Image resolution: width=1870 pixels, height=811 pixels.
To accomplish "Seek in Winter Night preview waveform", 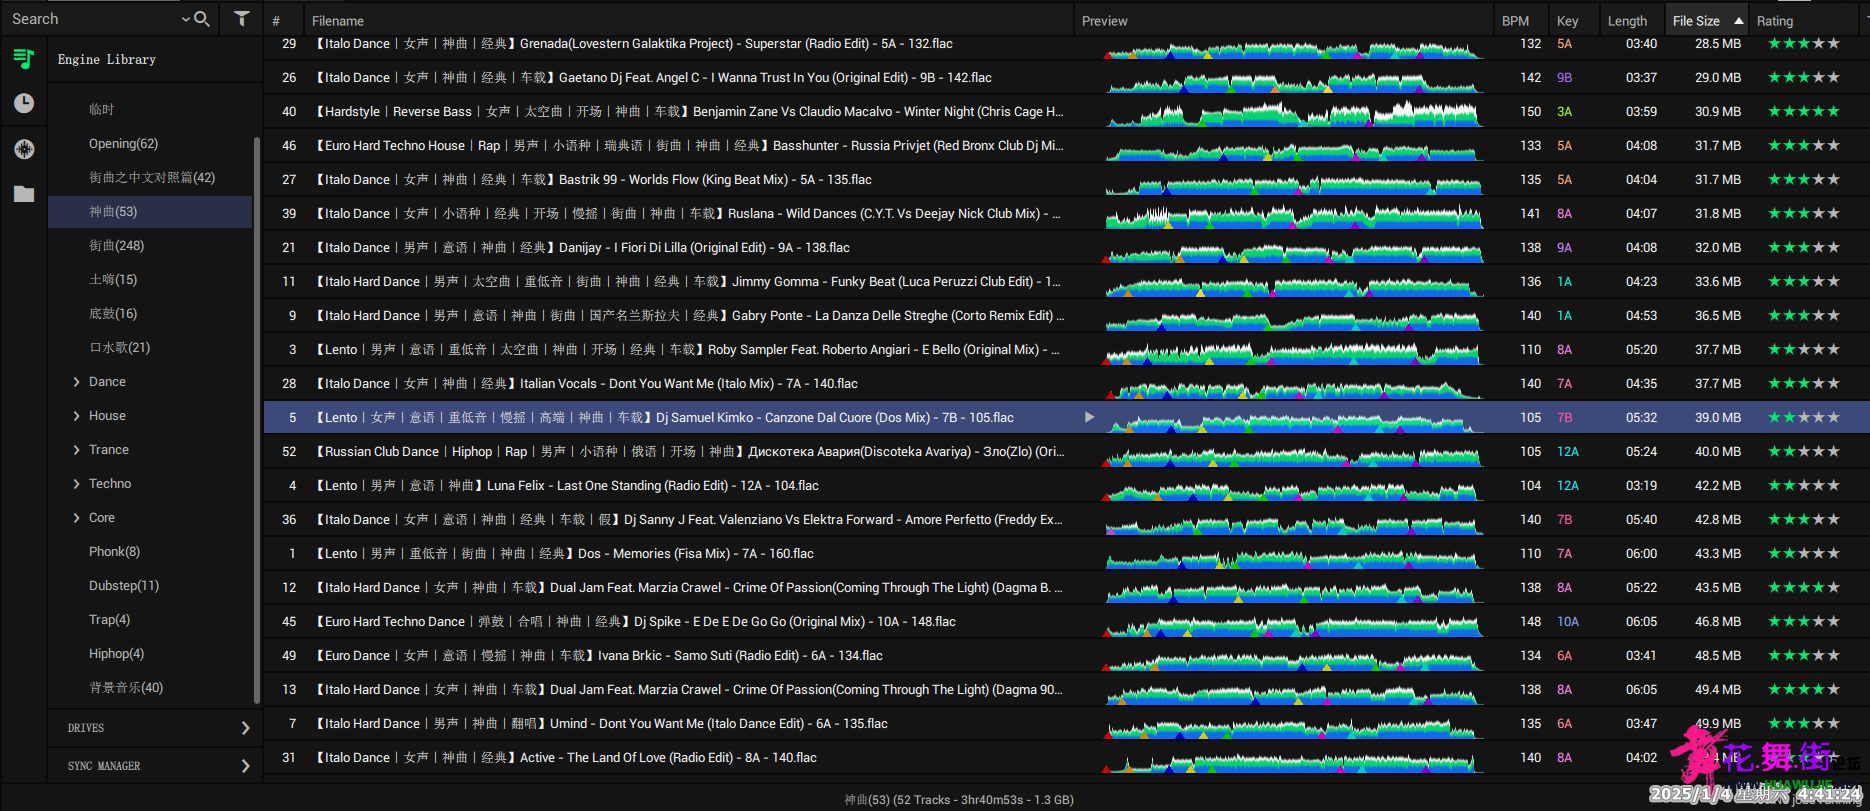I will tap(1293, 115).
